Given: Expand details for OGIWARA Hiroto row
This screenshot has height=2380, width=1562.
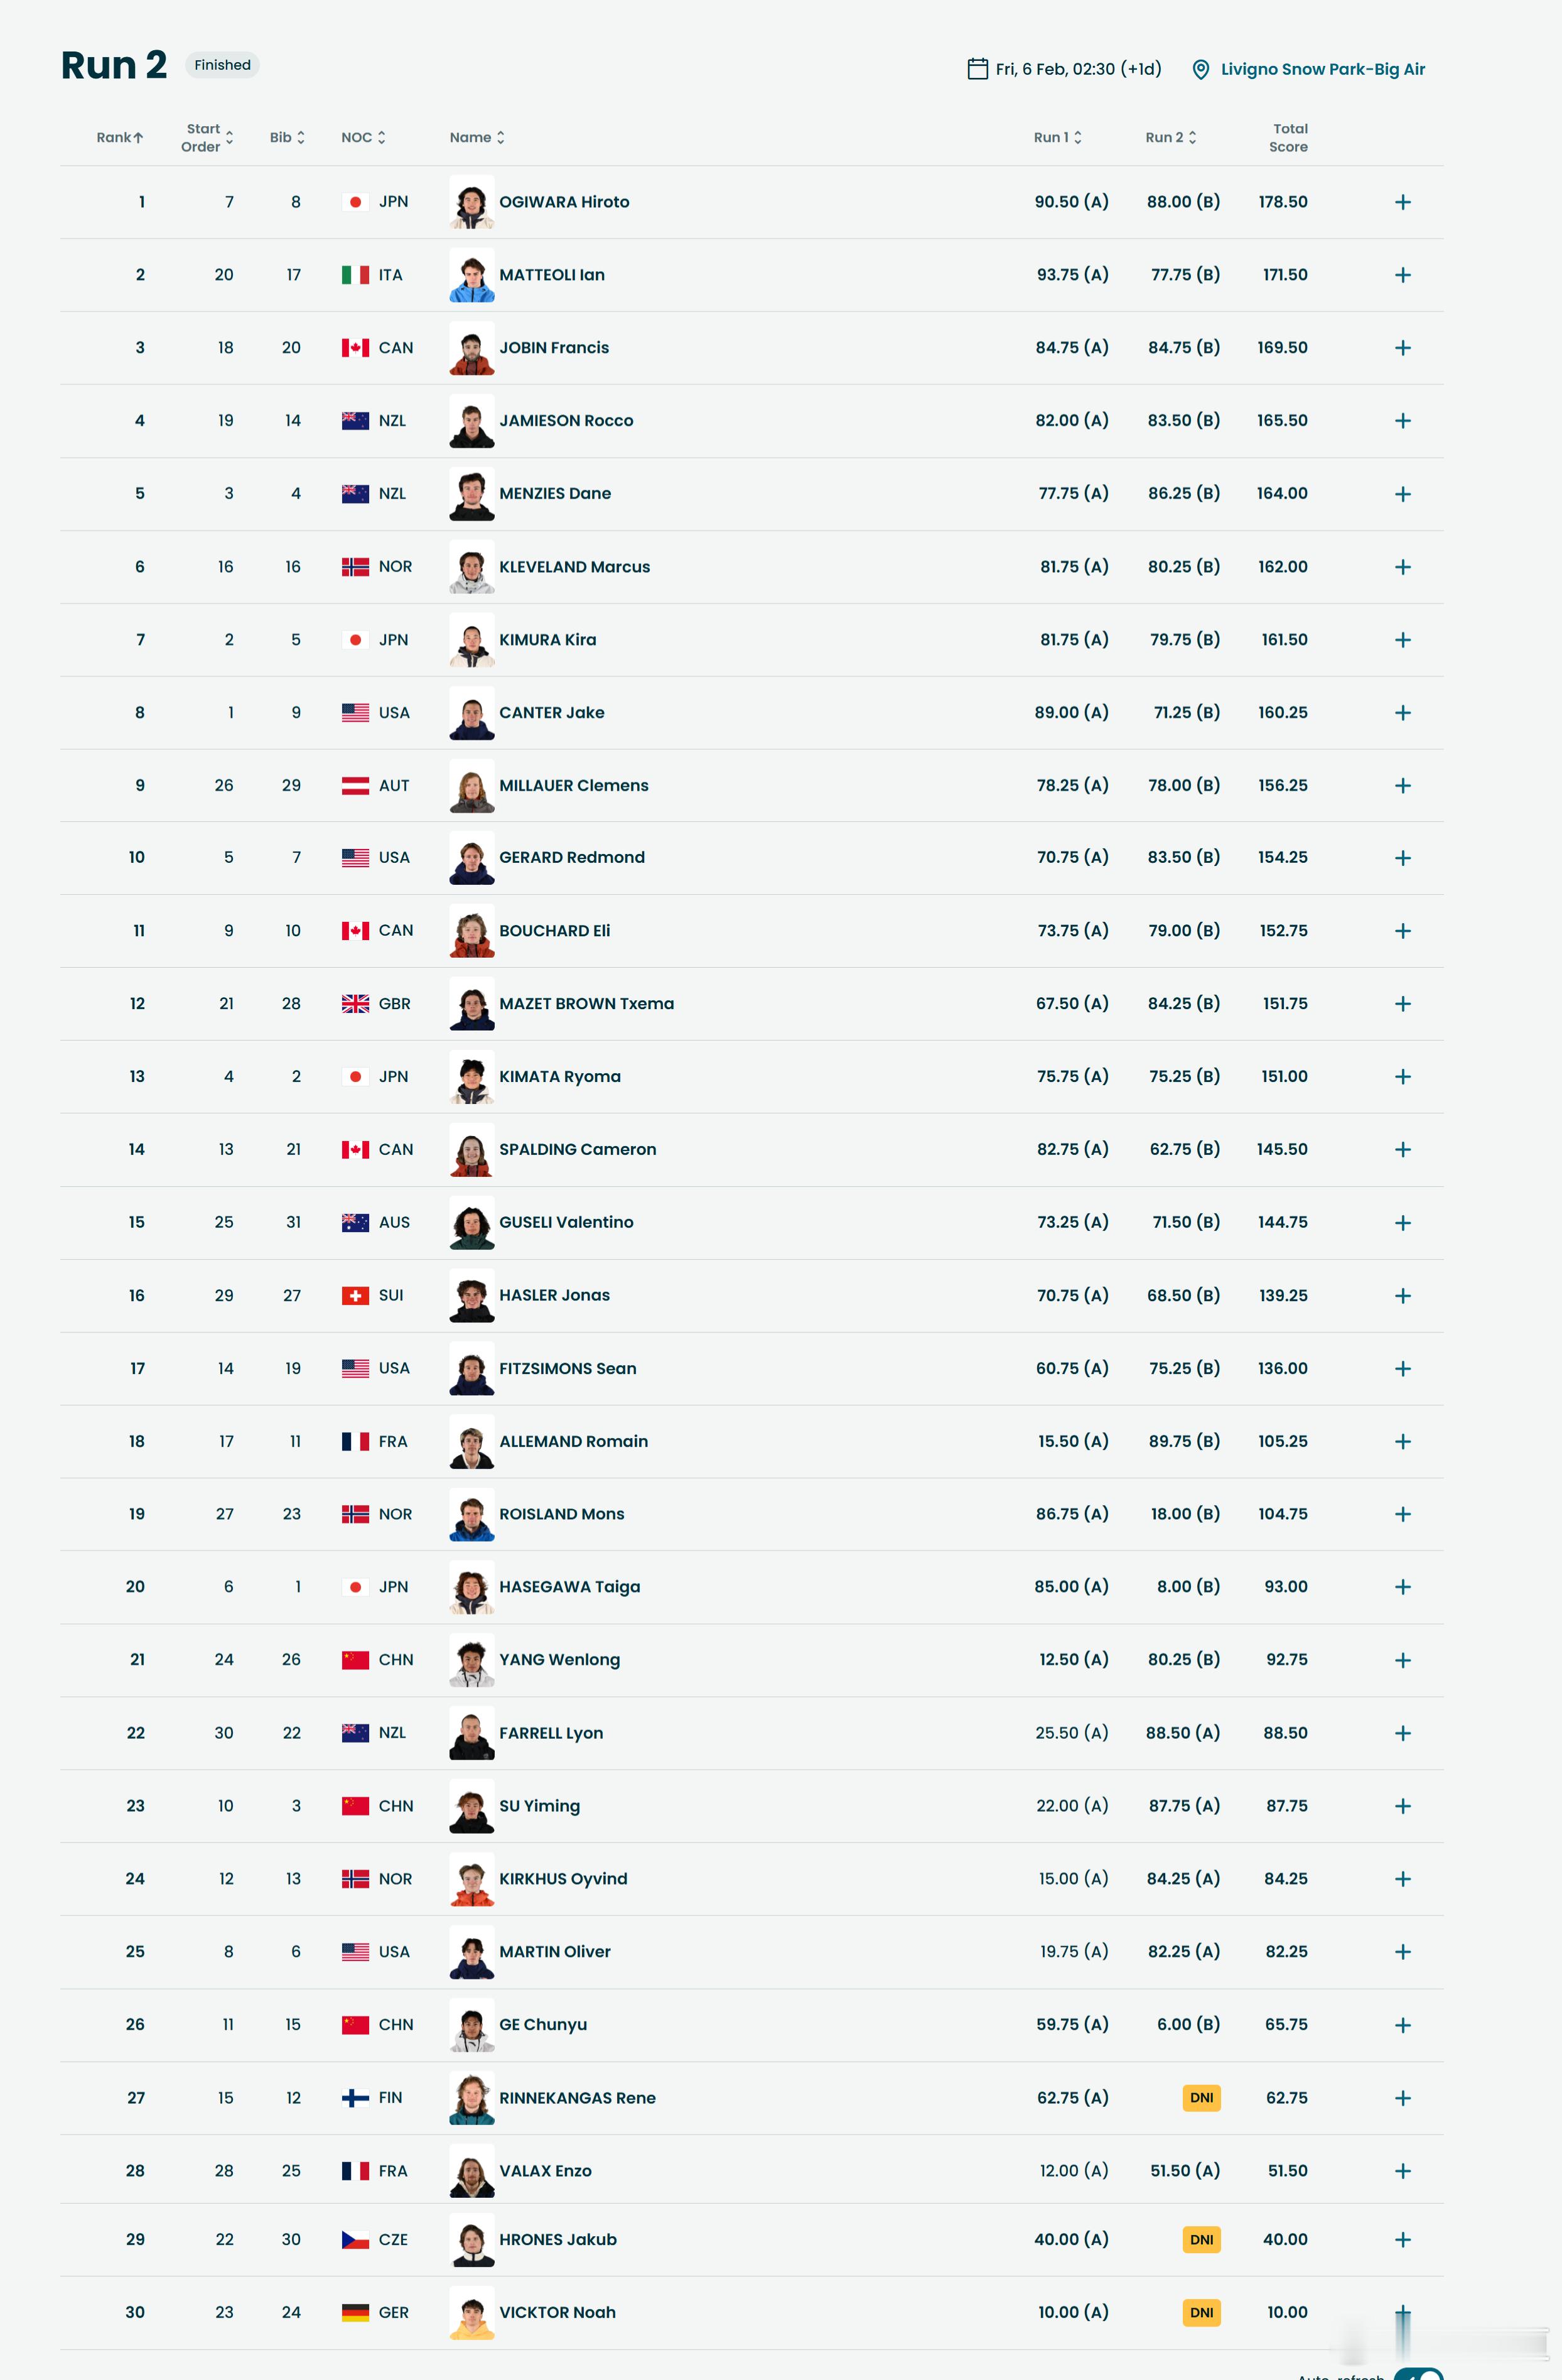Looking at the screenshot, I should [1402, 203].
